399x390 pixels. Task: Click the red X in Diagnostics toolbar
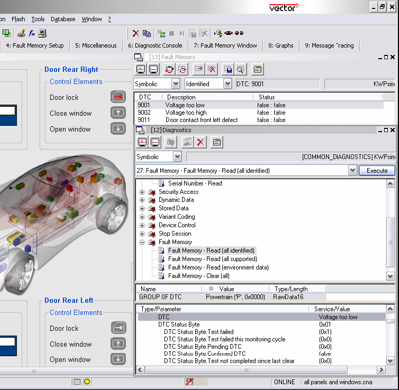point(200,143)
